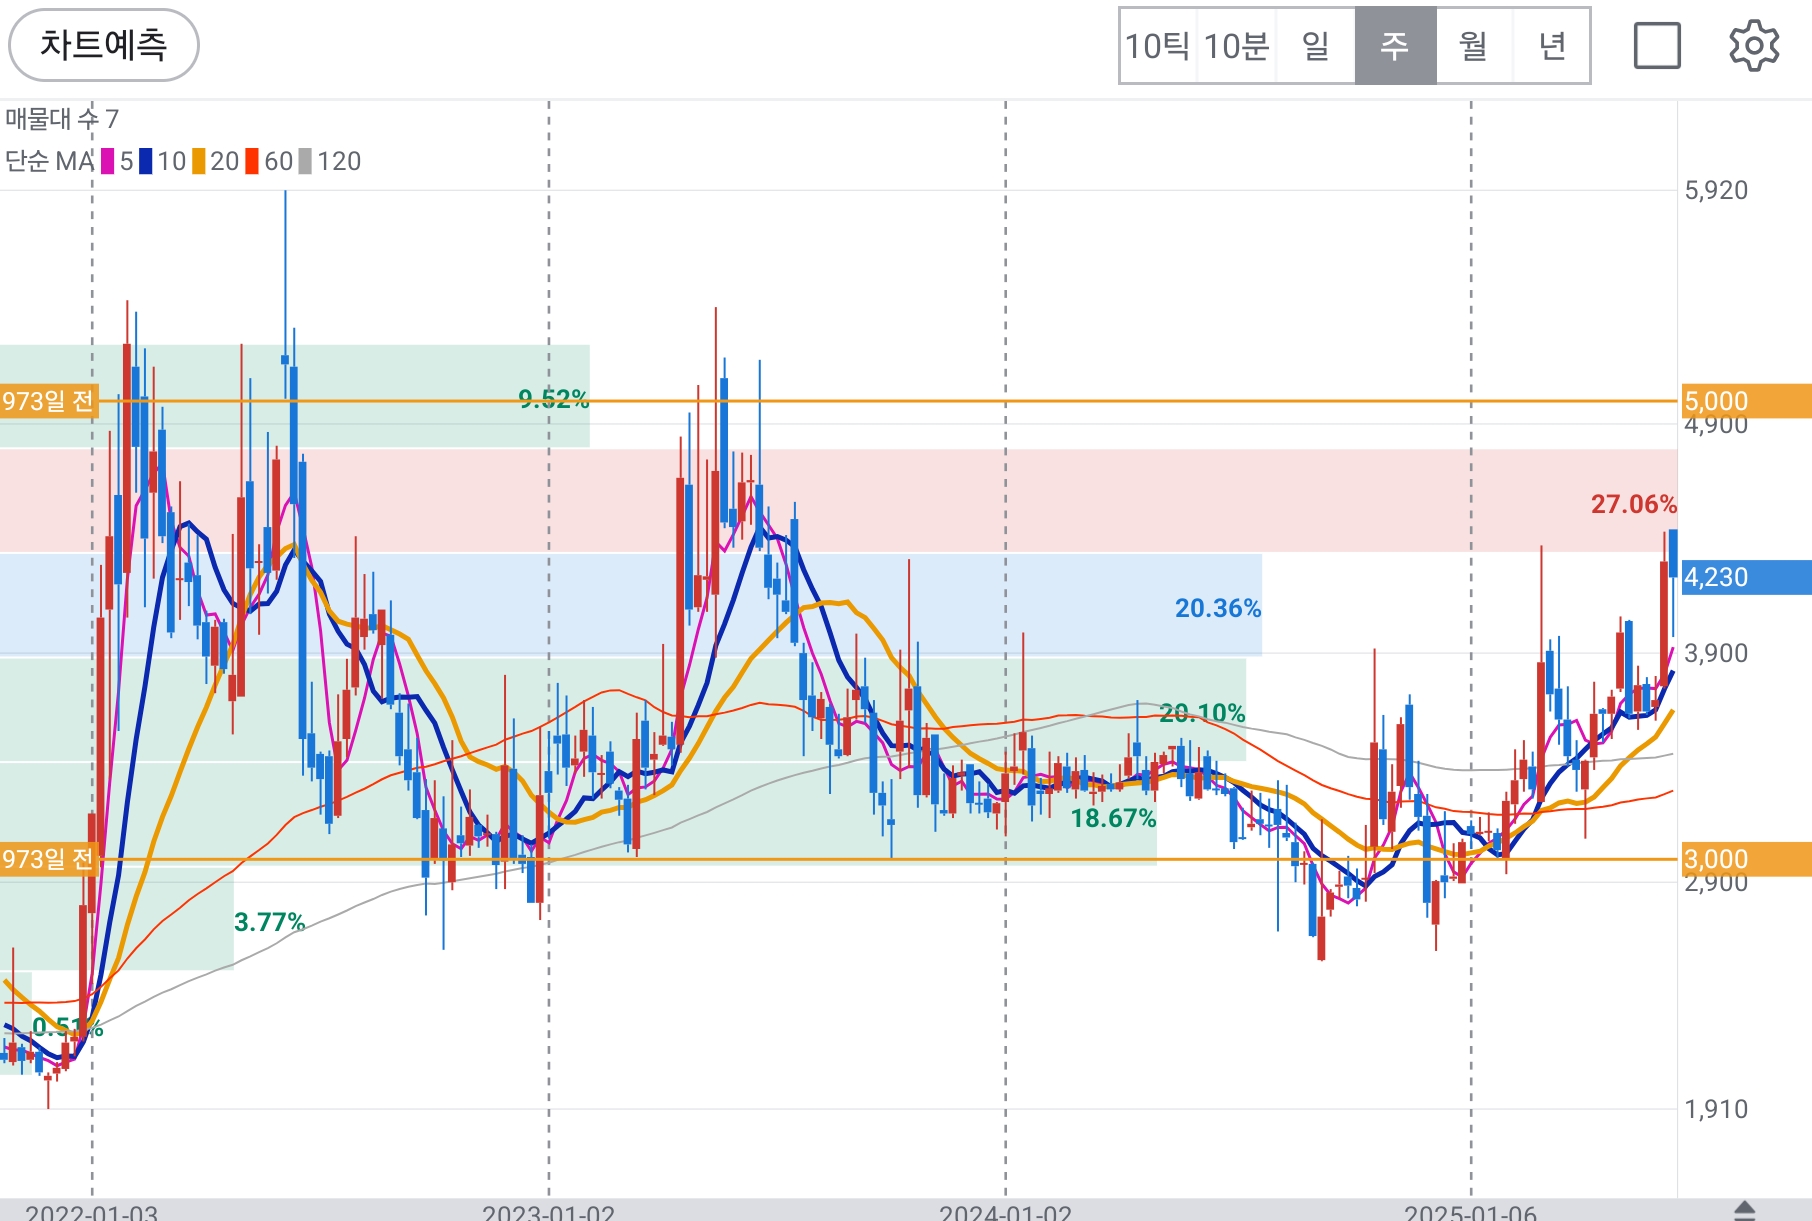Click the 9.52% volume profile value
The height and width of the screenshot is (1221, 1812).
coord(553,399)
